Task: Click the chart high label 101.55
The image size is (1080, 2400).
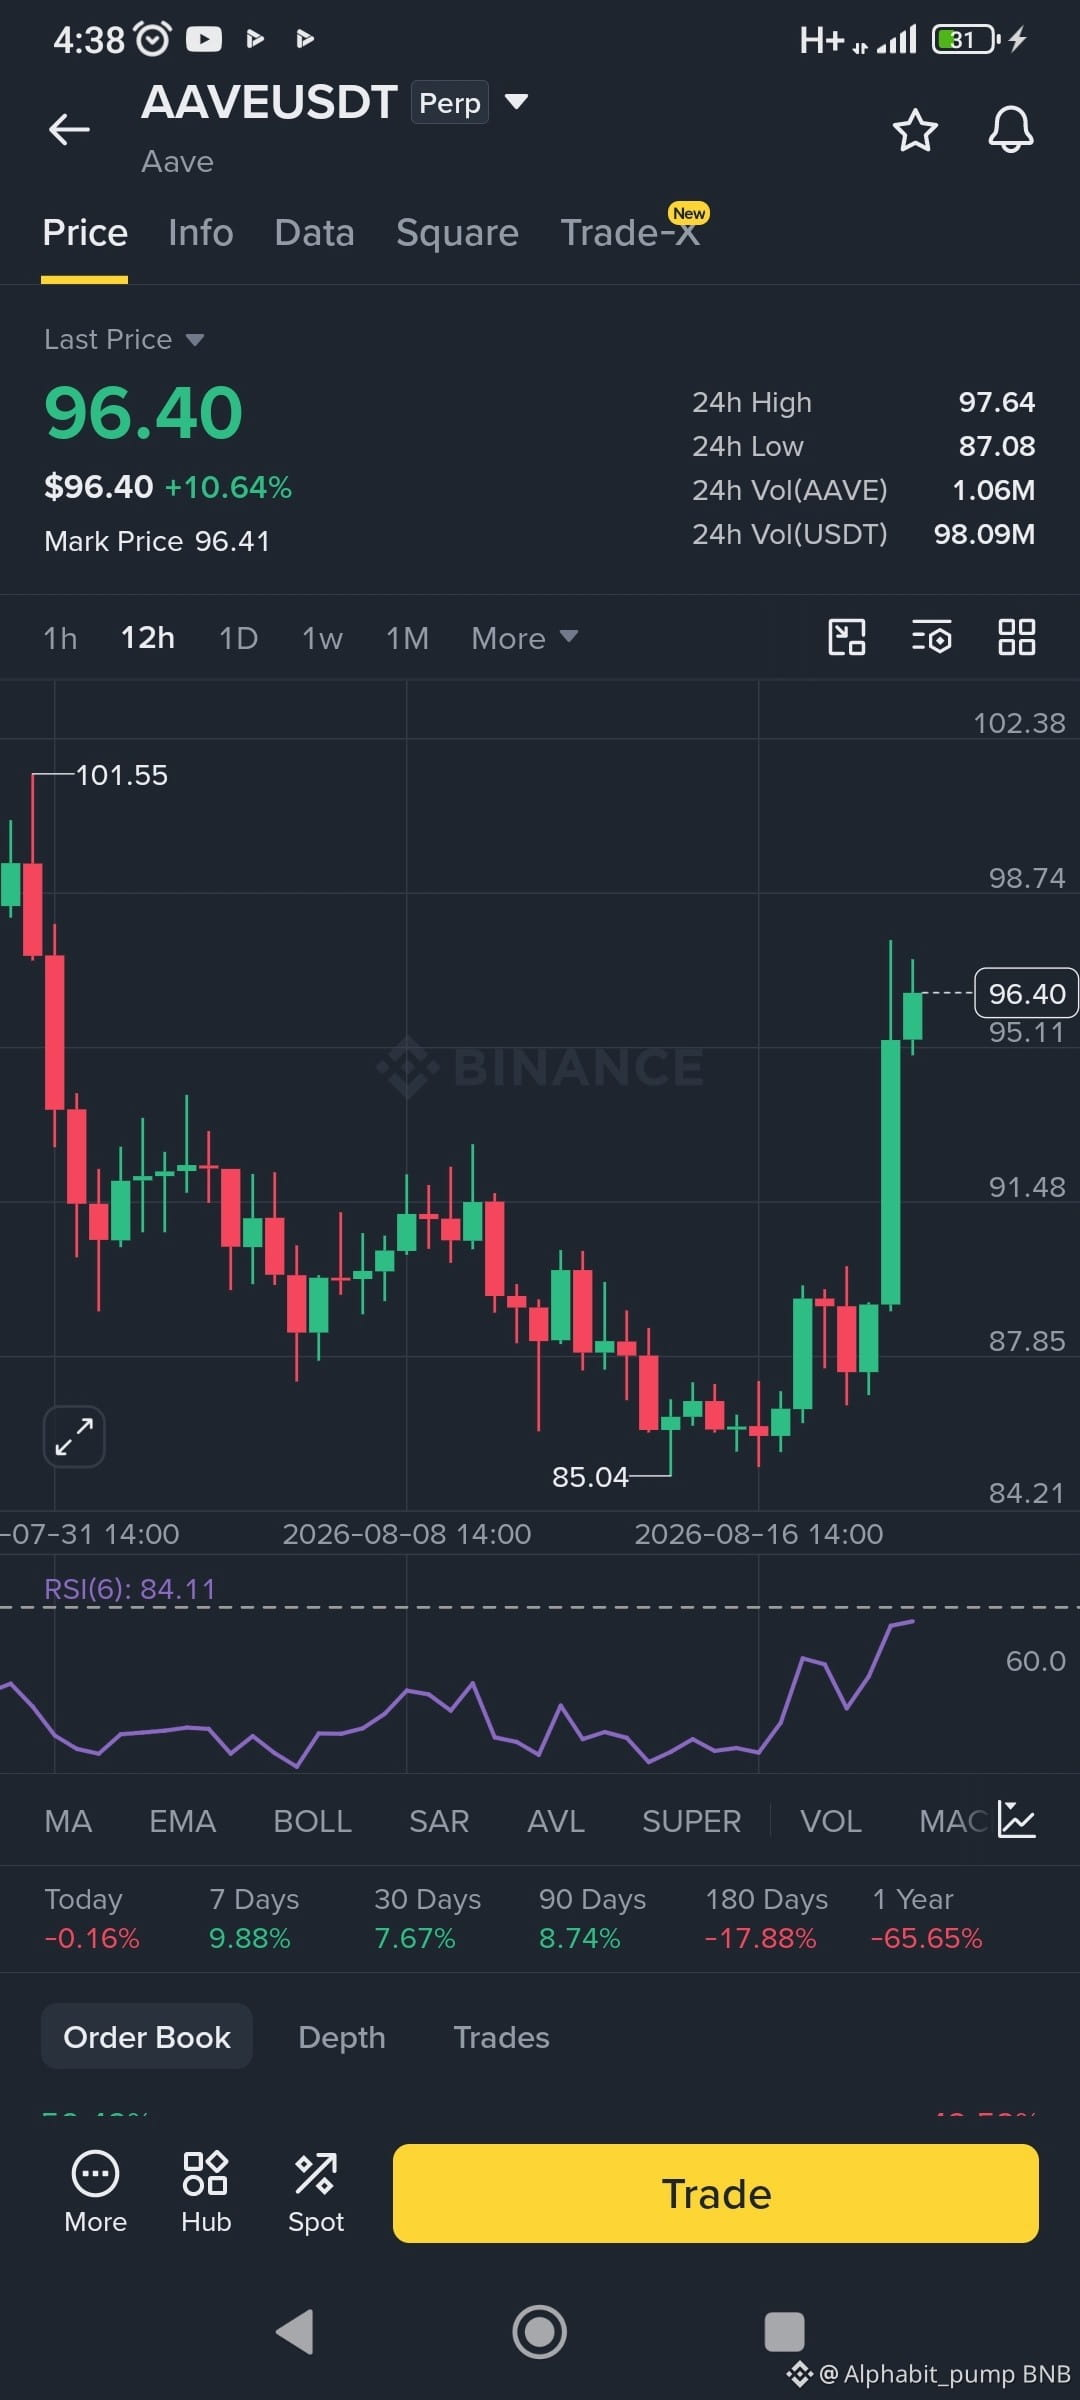Action: click(122, 775)
